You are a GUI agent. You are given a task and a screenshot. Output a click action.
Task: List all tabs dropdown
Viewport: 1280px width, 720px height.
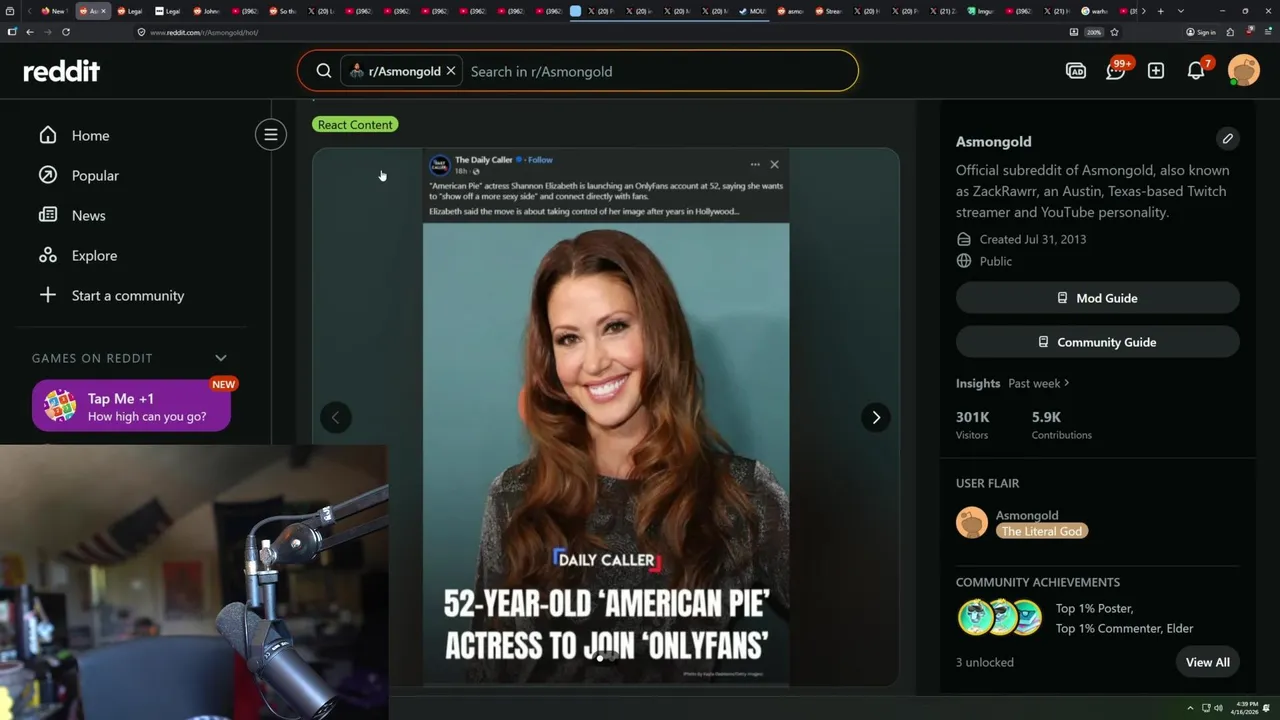(x=1181, y=11)
